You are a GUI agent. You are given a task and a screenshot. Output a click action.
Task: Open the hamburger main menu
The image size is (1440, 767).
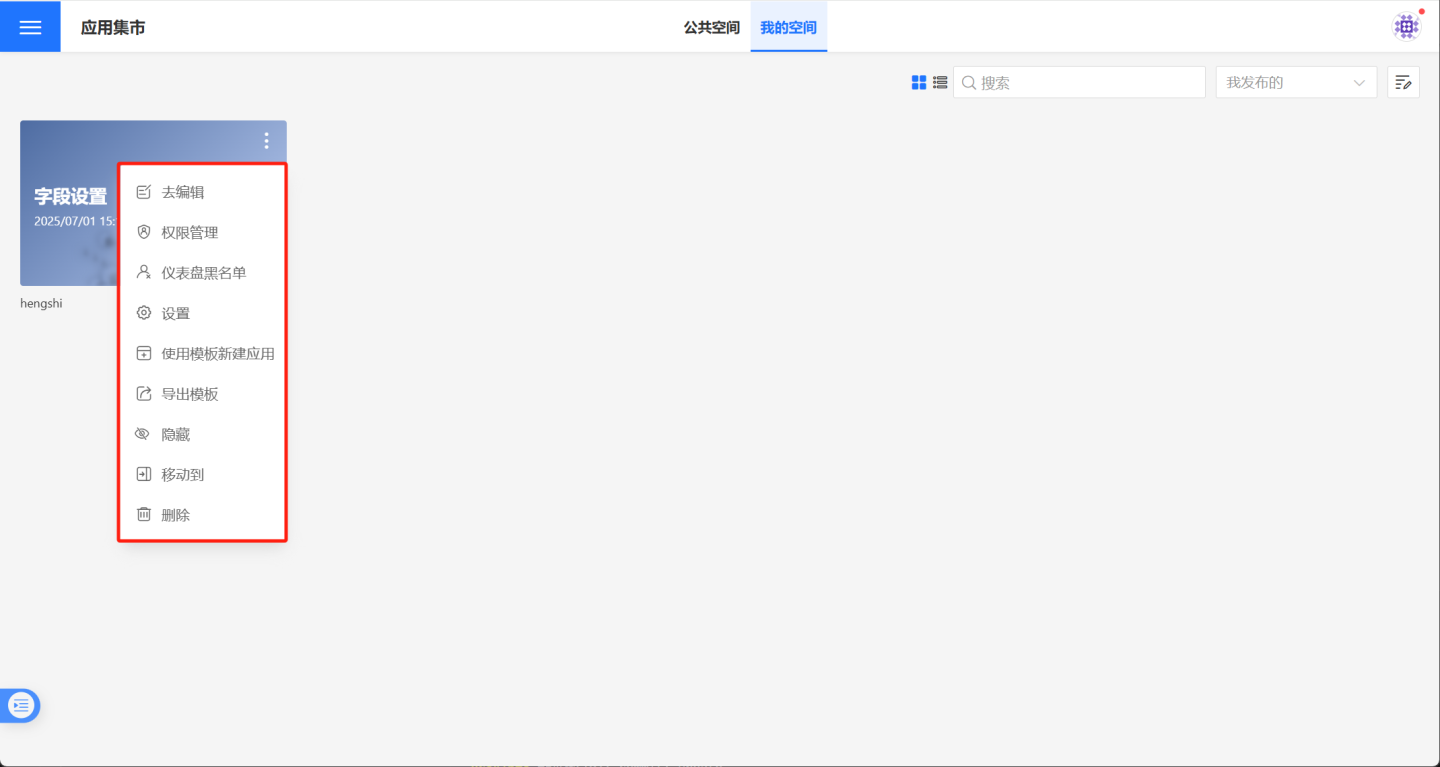pos(30,27)
